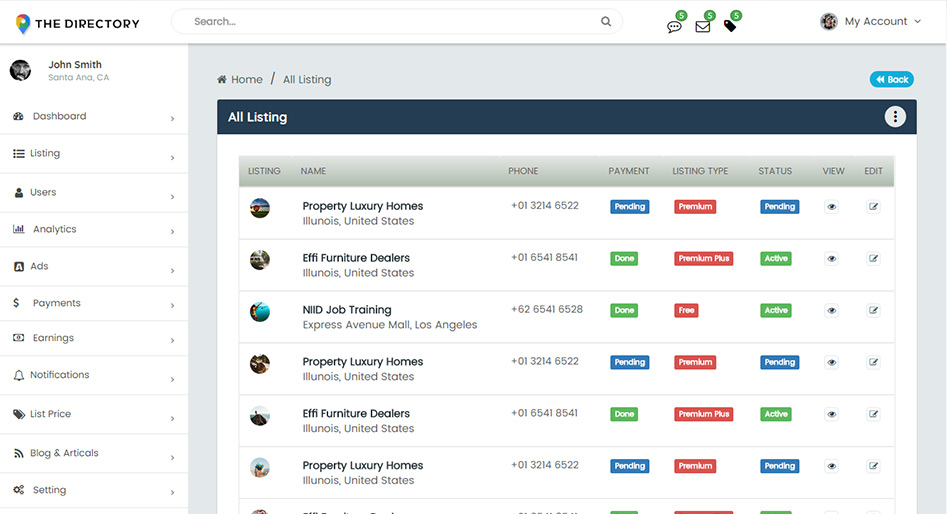Expand the List Price menu chevron
The image size is (947, 514).
pyautogui.click(x=172, y=418)
